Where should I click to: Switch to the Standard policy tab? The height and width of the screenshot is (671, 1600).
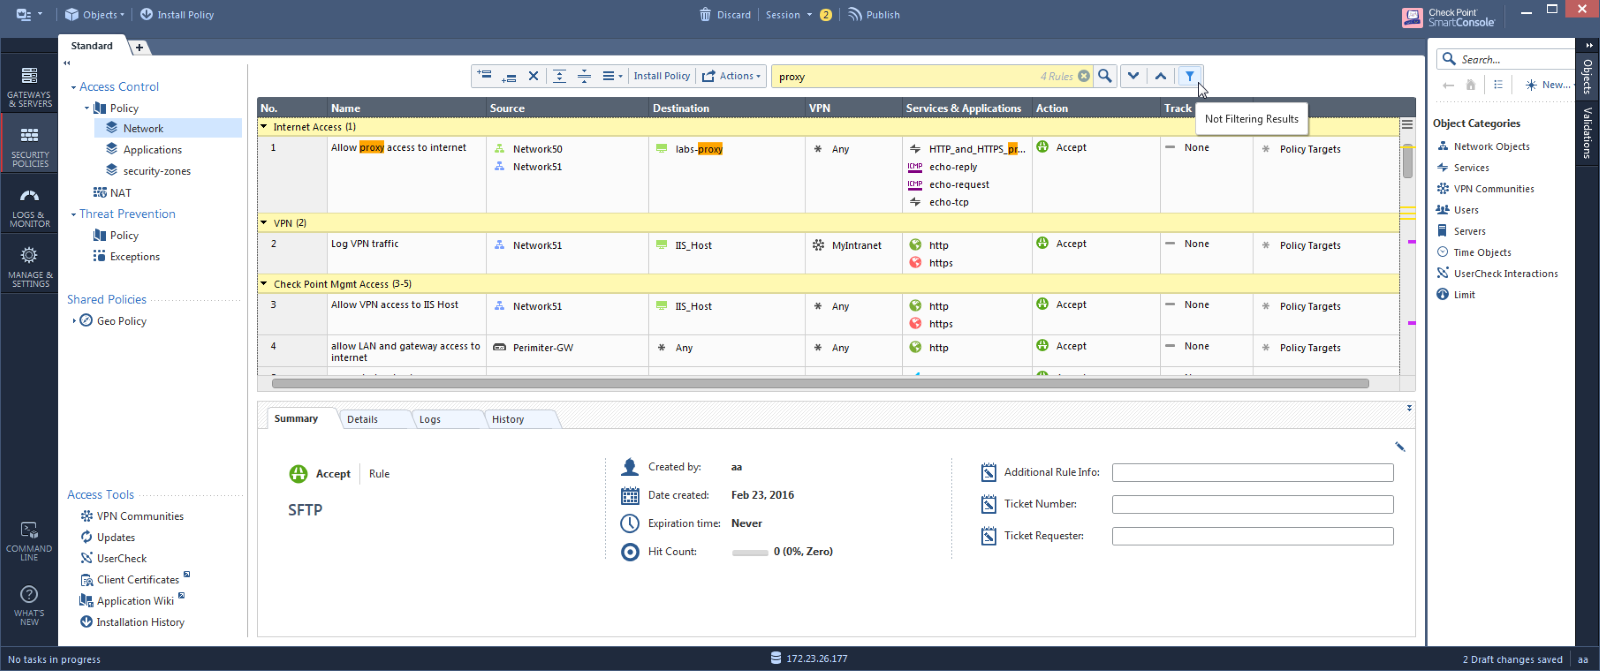(x=92, y=46)
